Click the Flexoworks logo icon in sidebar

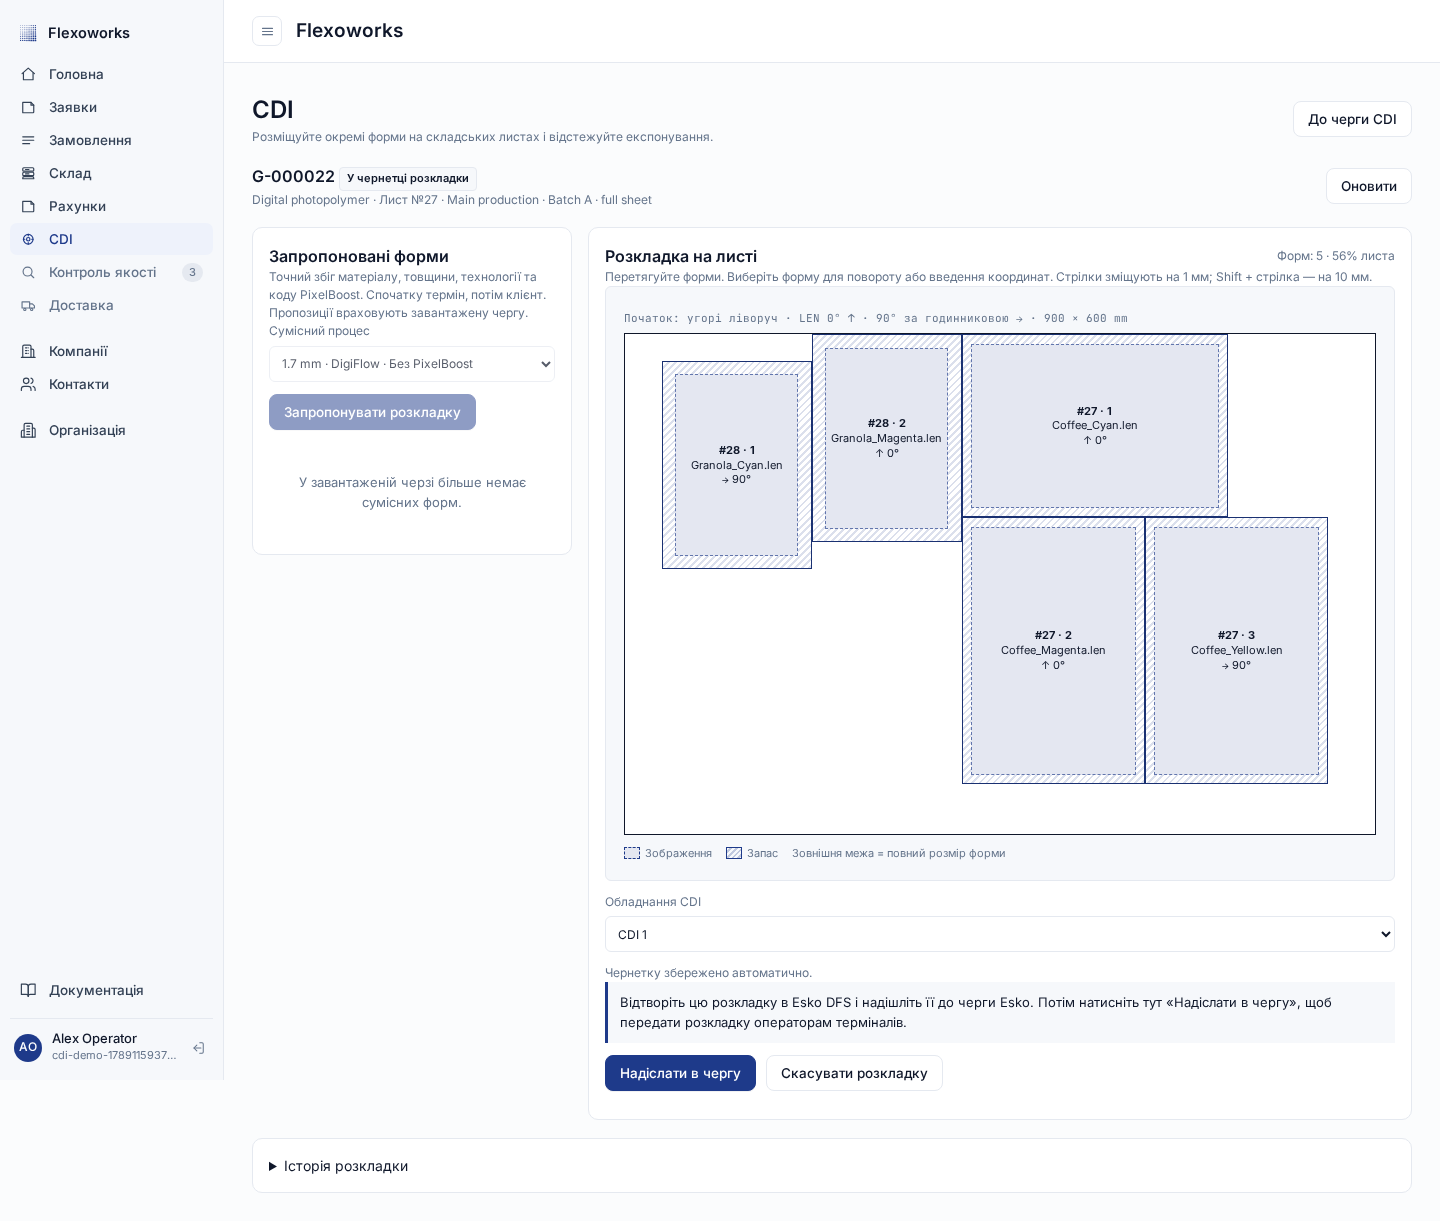tap(28, 33)
